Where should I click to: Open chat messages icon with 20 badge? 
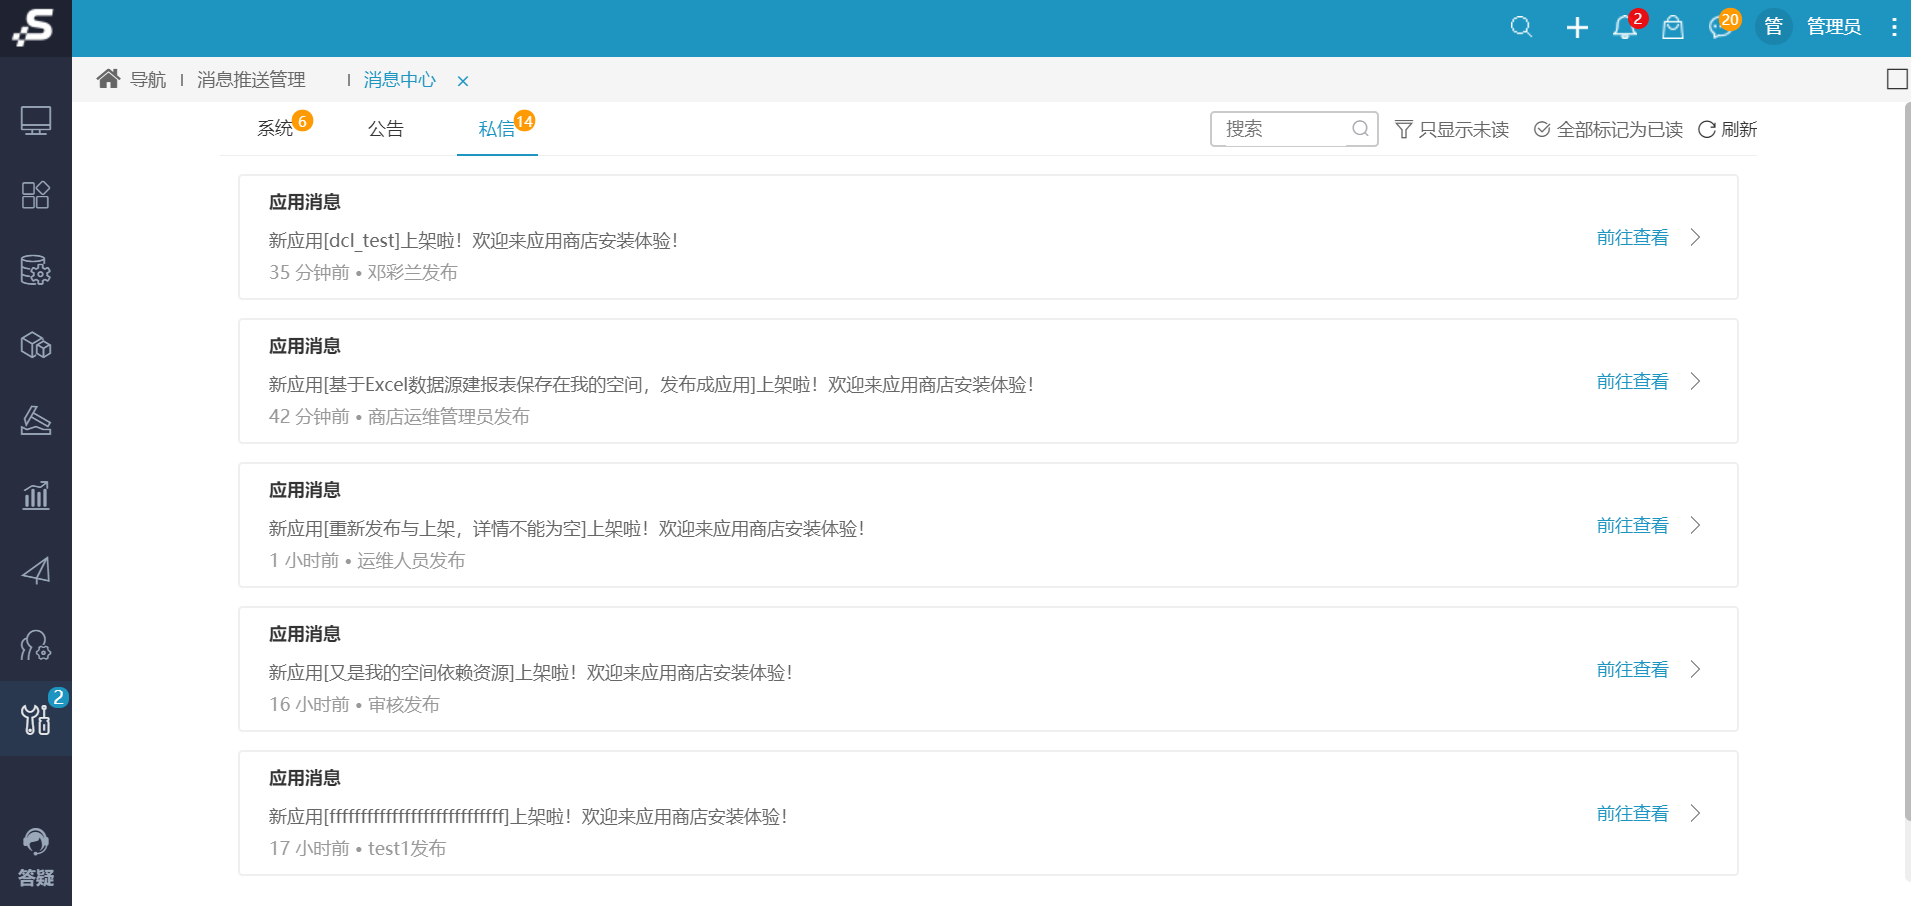tap(1722, 26)
